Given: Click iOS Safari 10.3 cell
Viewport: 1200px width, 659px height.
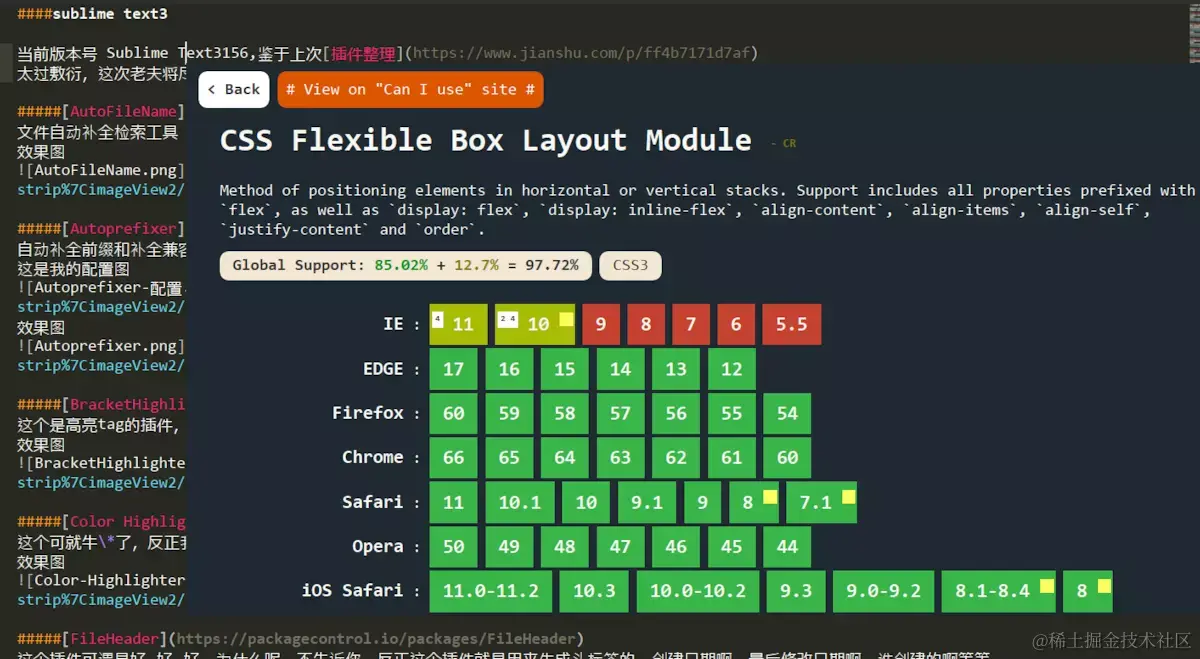Looking at the screenshot, I should click(594, 591).
